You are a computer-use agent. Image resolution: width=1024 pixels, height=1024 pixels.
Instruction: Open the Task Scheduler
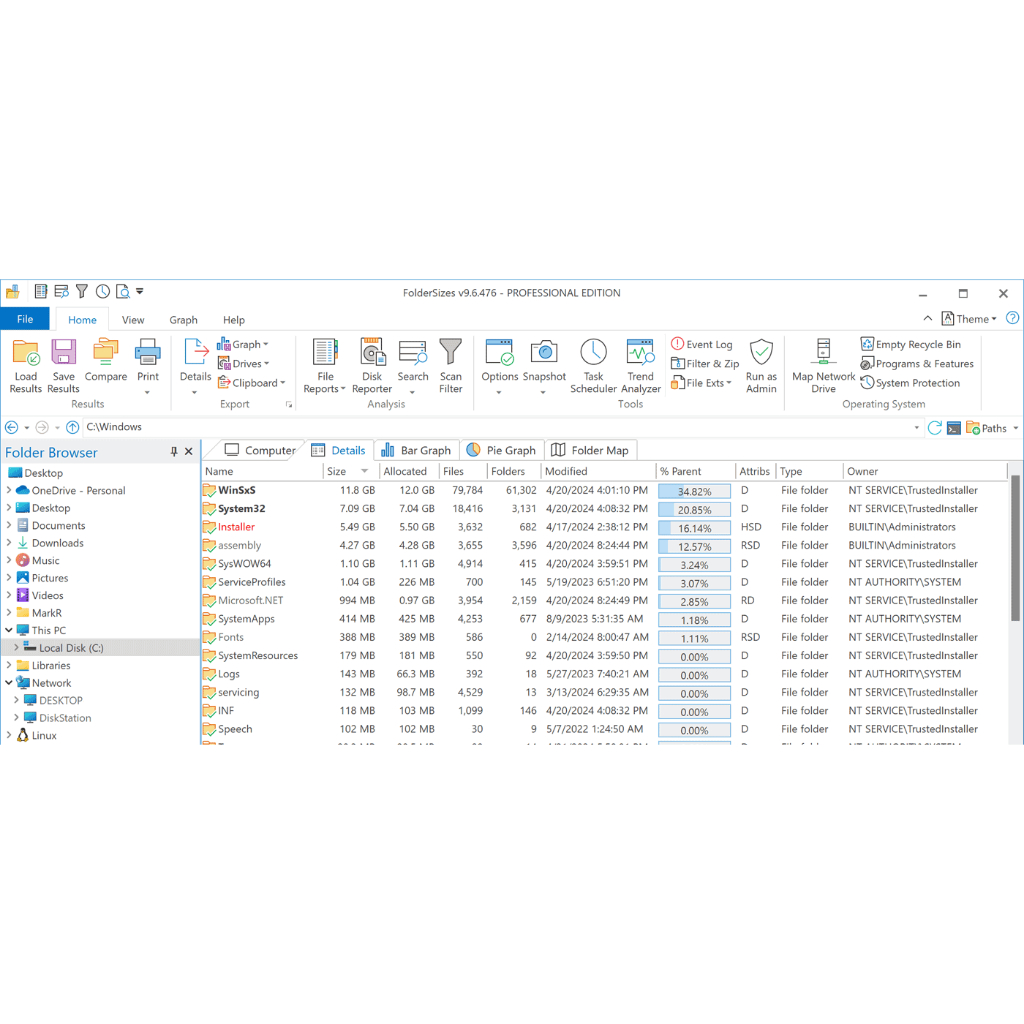[x=593, y=364]
